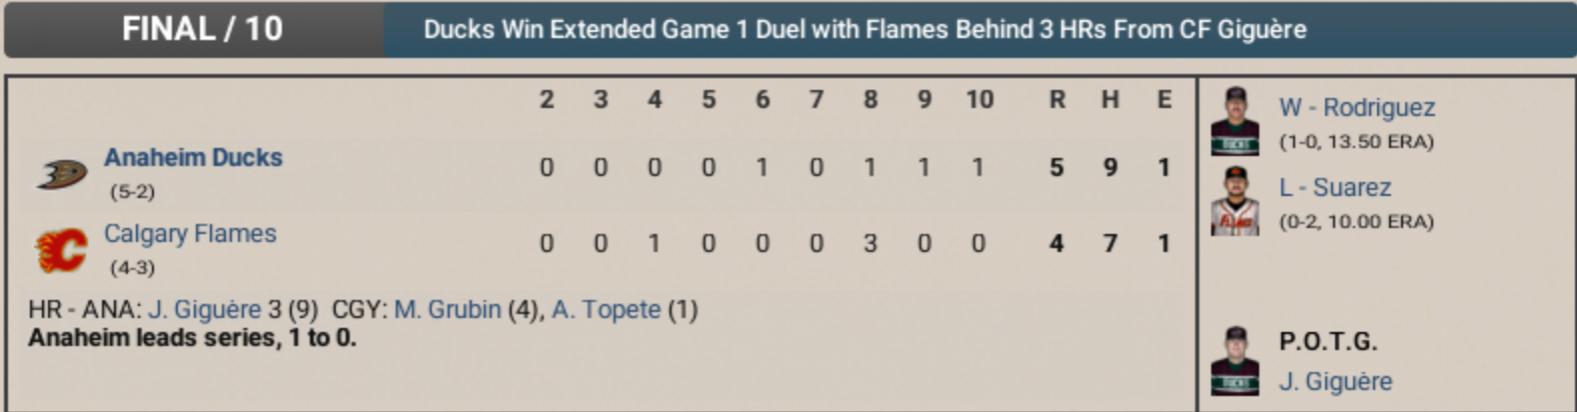This screenshot has width=1577, height=412.
Task: Click the Flames' total hits value
Action: point(1110,244)
